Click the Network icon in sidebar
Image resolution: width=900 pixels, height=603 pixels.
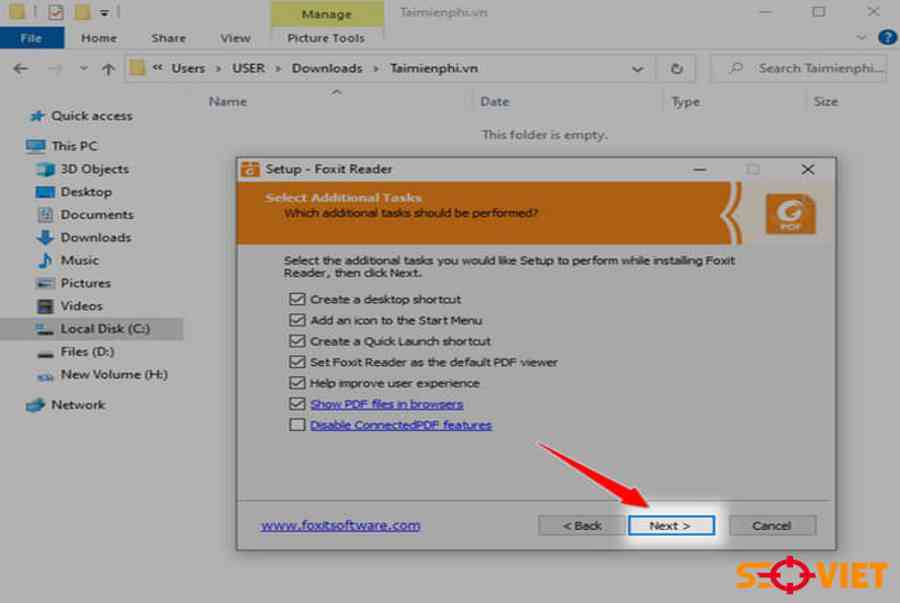[36, 405]
